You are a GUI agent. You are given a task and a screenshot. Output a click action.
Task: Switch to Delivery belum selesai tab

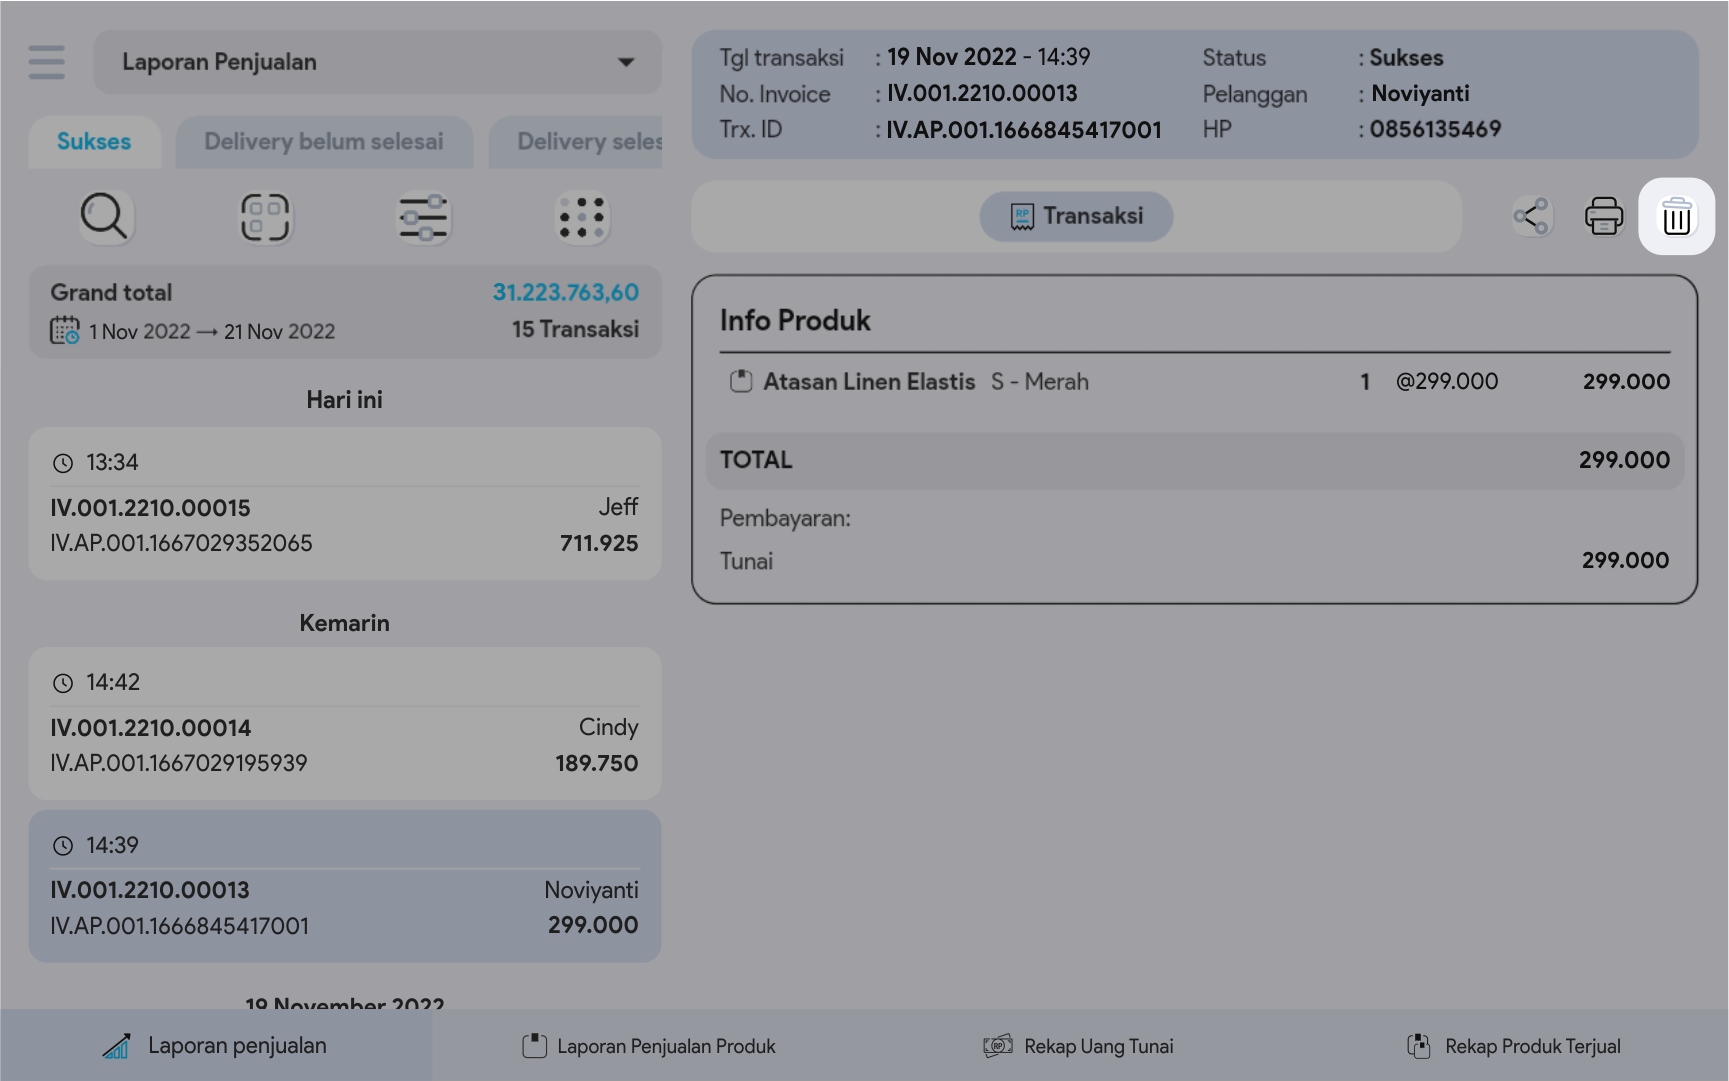click(x=324, y=142)
